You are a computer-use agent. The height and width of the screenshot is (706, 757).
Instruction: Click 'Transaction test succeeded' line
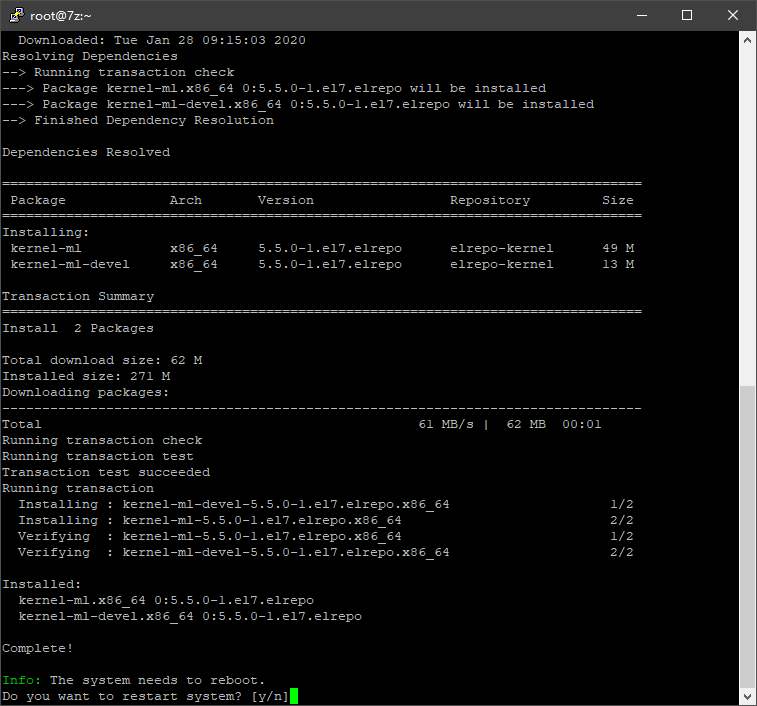[x=106, y=472]
